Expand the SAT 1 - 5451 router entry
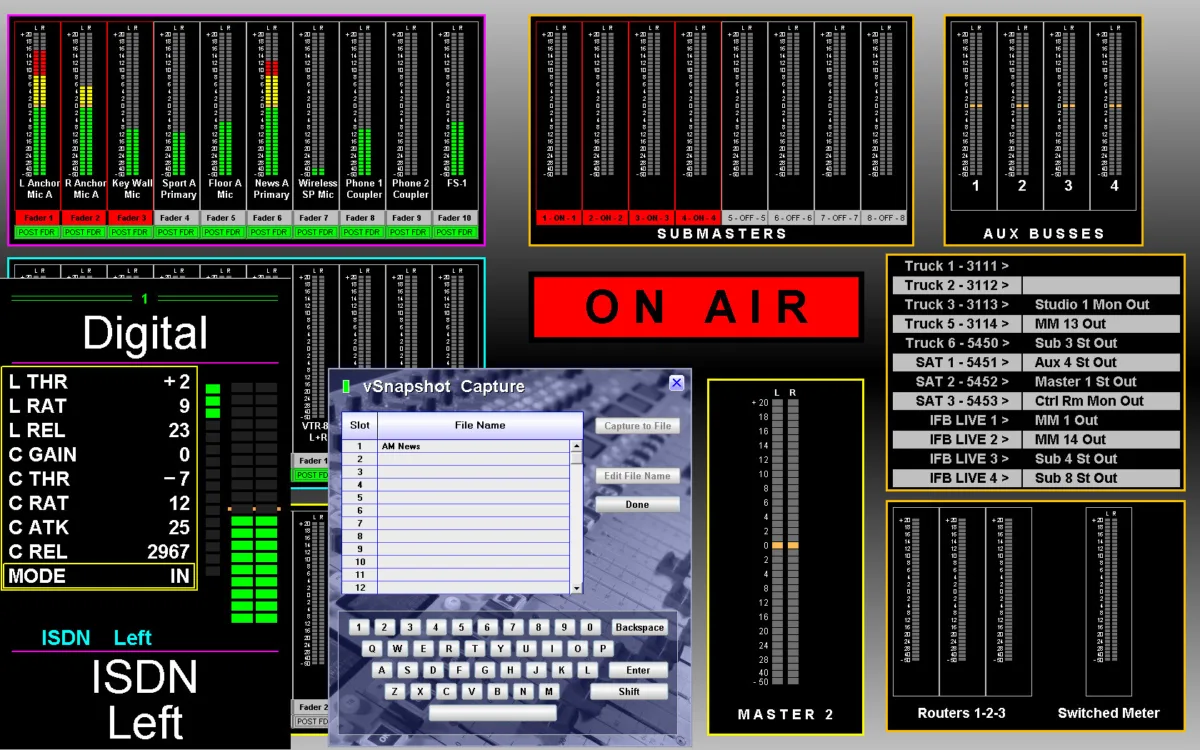The image size is (1200, 750). [955, 362]
